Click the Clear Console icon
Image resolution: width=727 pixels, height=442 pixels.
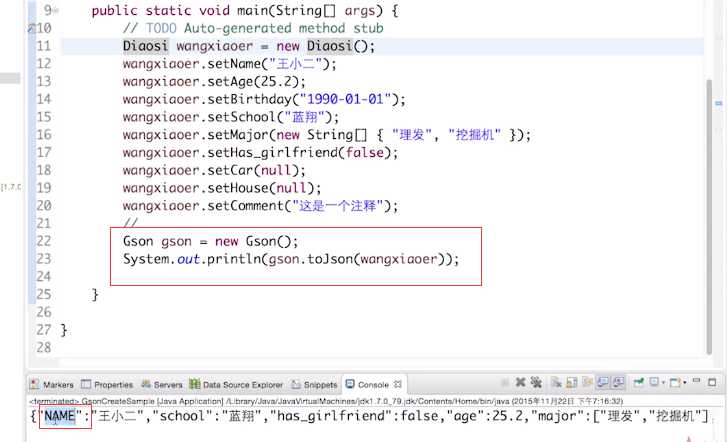click(x=556, y=383)
